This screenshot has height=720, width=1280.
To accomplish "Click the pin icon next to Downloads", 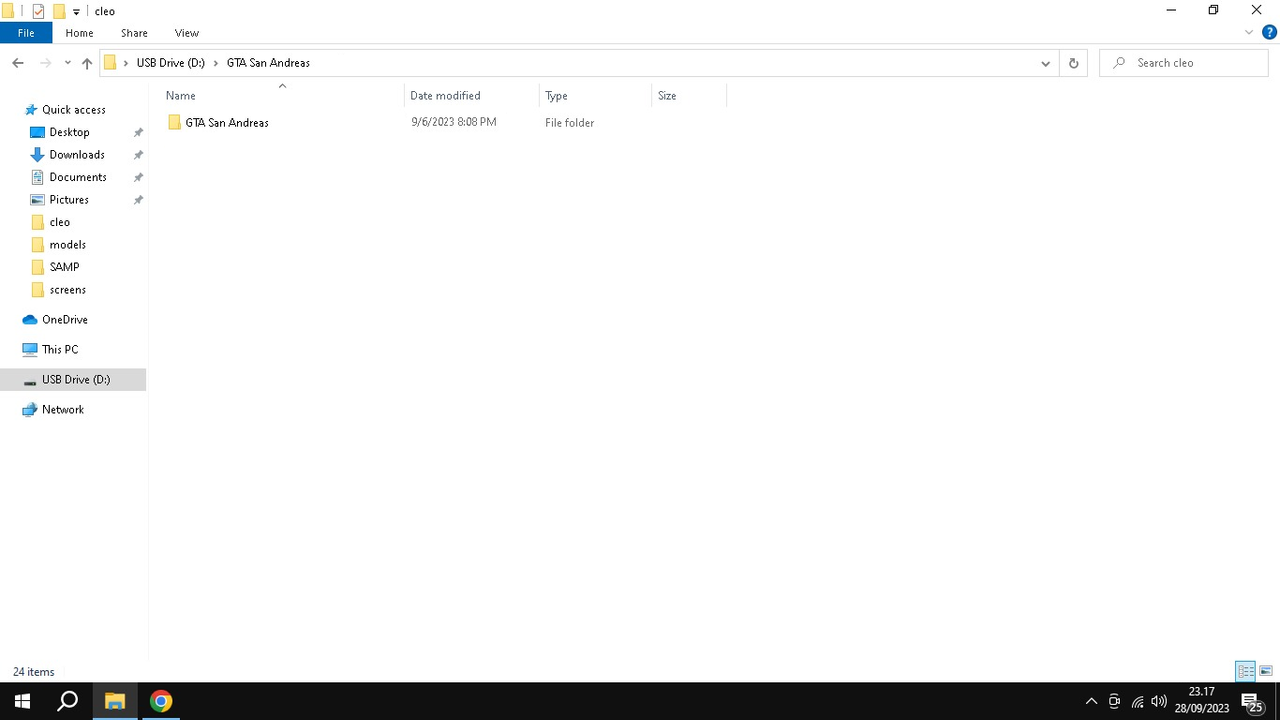I will coord(138,155).
